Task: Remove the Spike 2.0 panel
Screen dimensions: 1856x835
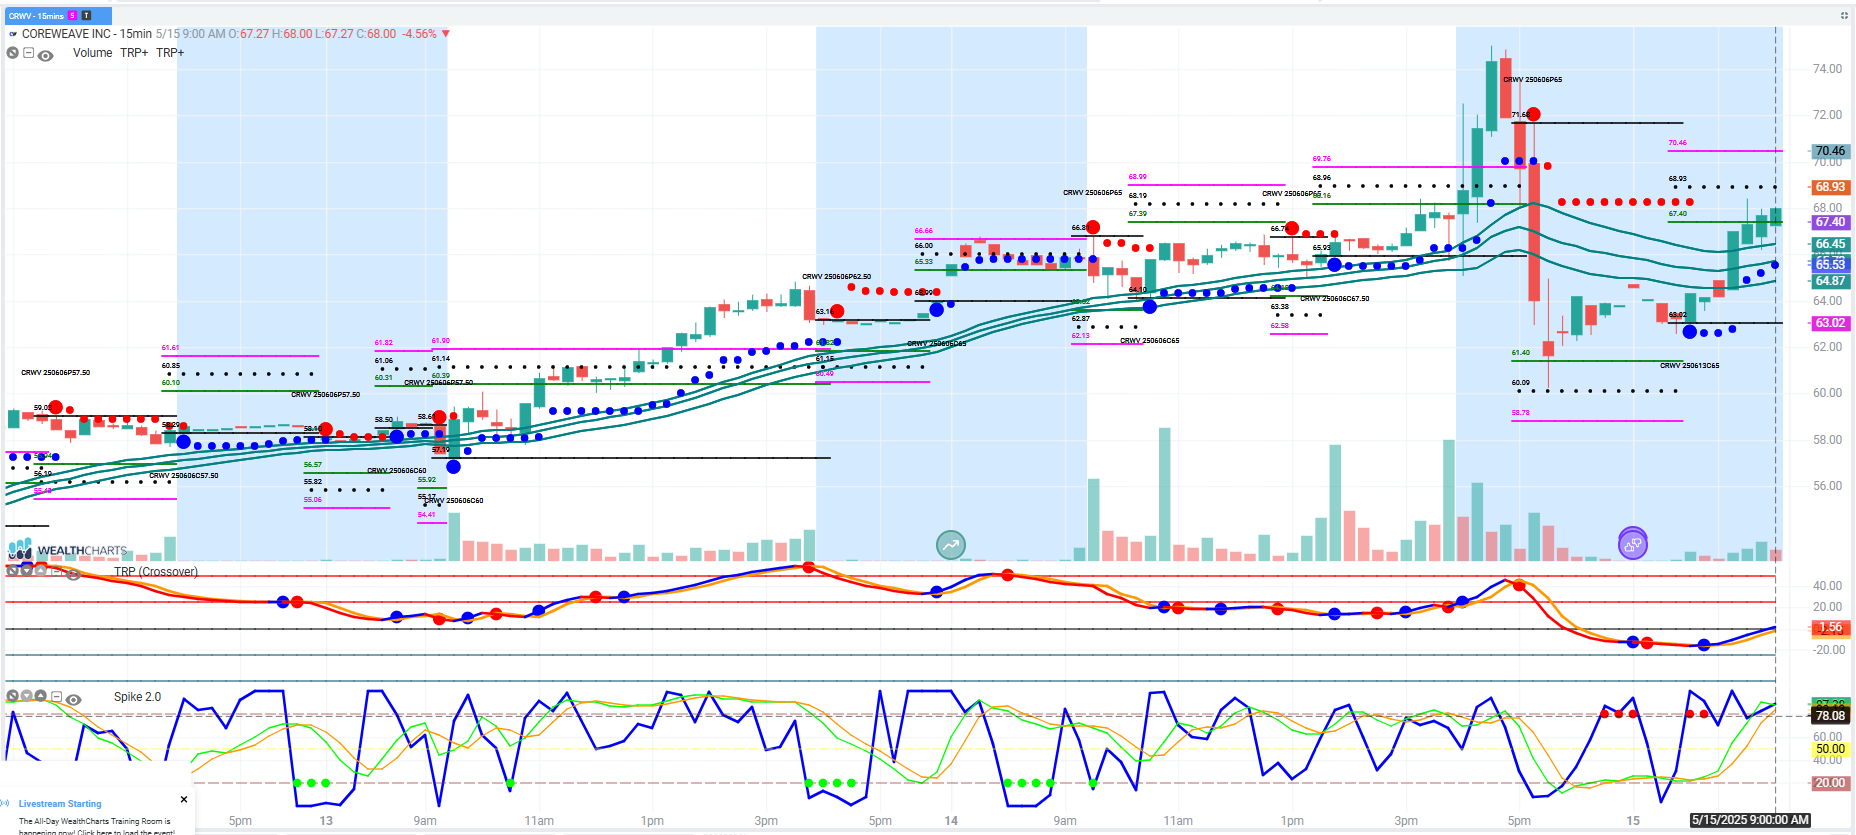Action: click(12, 696)
